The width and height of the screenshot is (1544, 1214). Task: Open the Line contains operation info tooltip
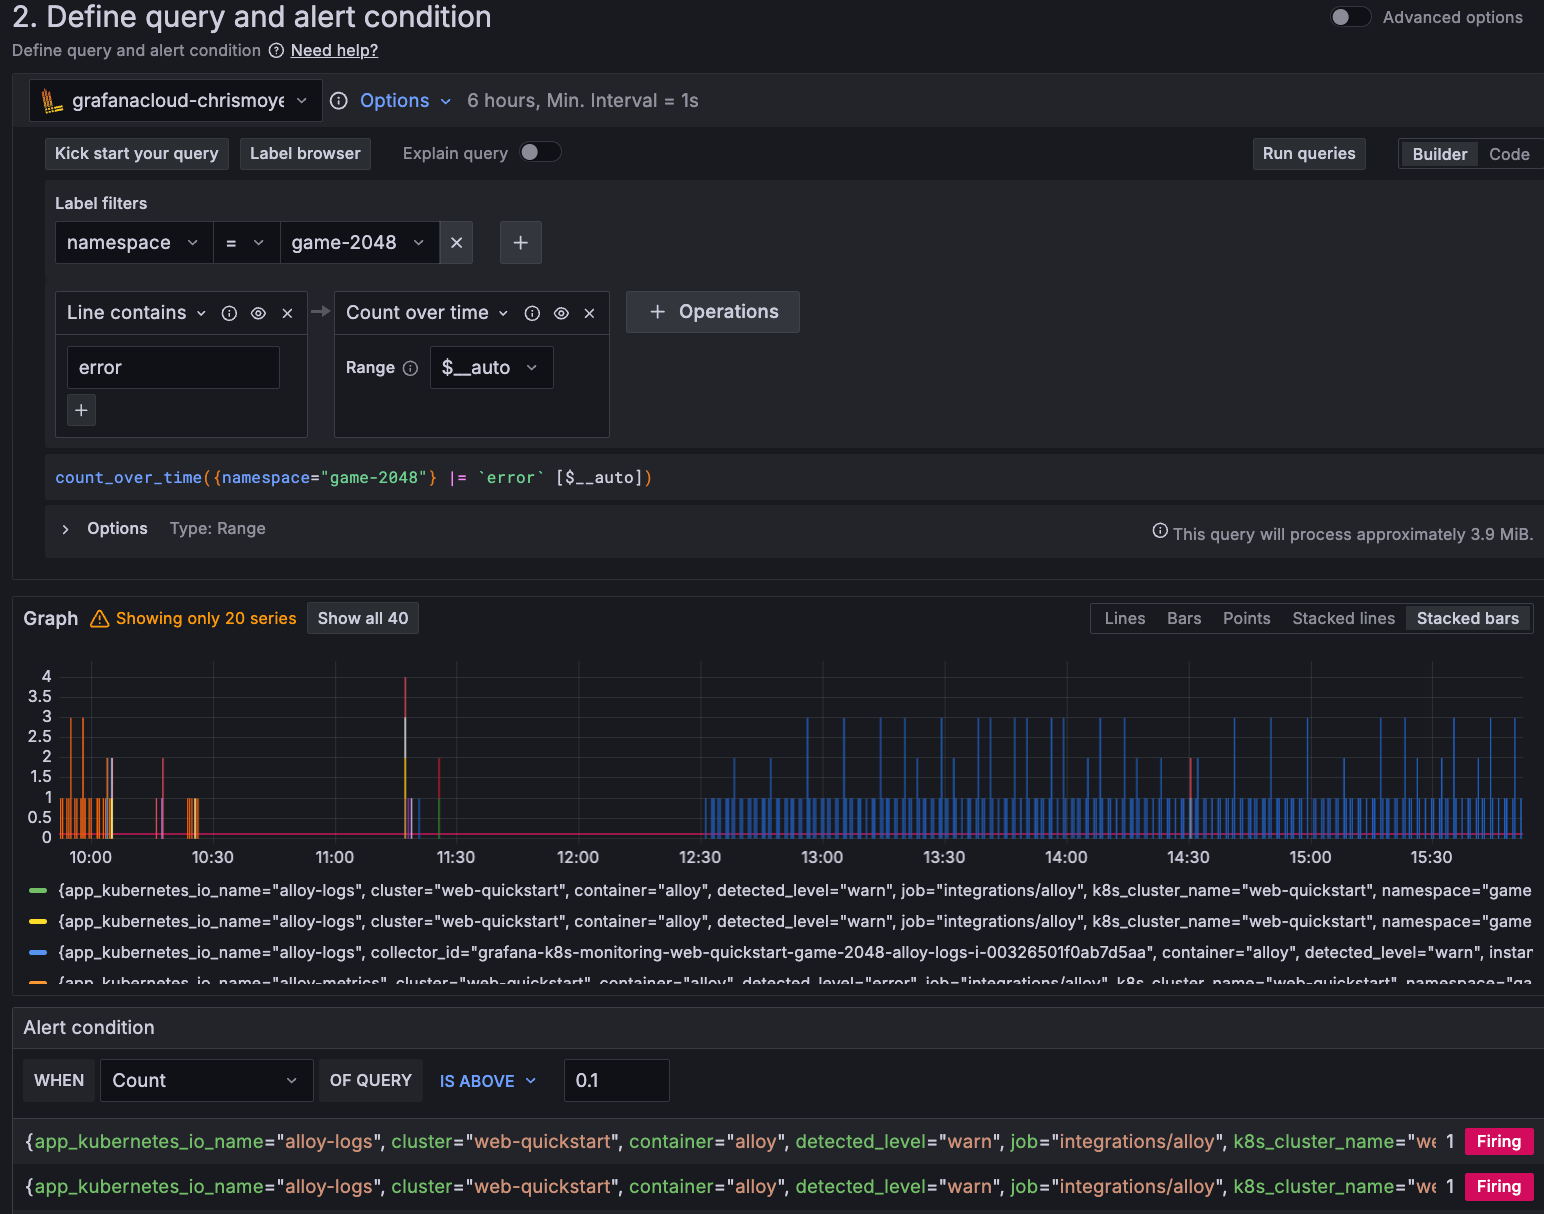[229, 312]
